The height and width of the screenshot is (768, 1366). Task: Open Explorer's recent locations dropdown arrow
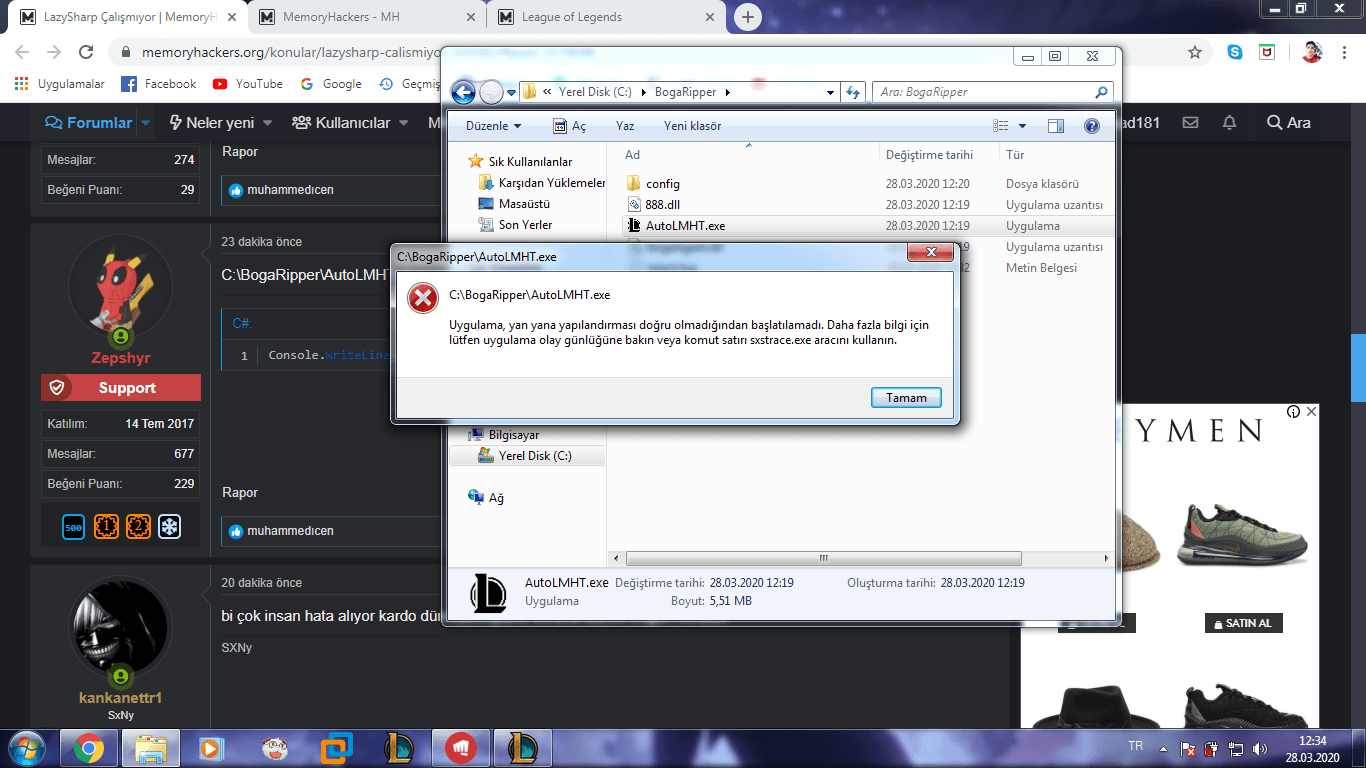click(511, 92)
